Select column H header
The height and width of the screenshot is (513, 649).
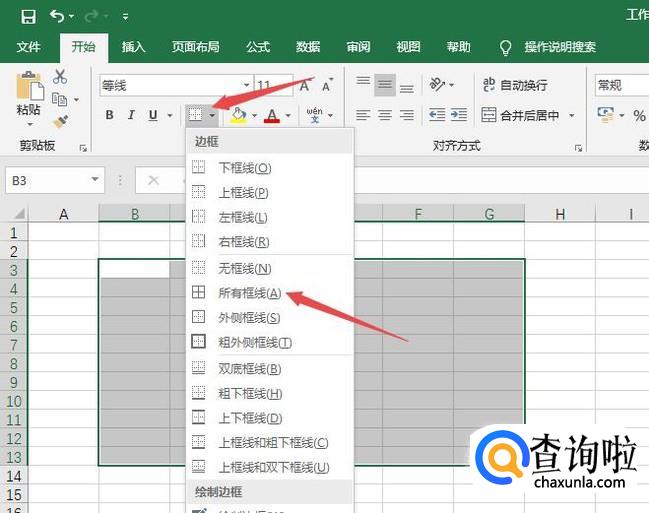(560, 214)
